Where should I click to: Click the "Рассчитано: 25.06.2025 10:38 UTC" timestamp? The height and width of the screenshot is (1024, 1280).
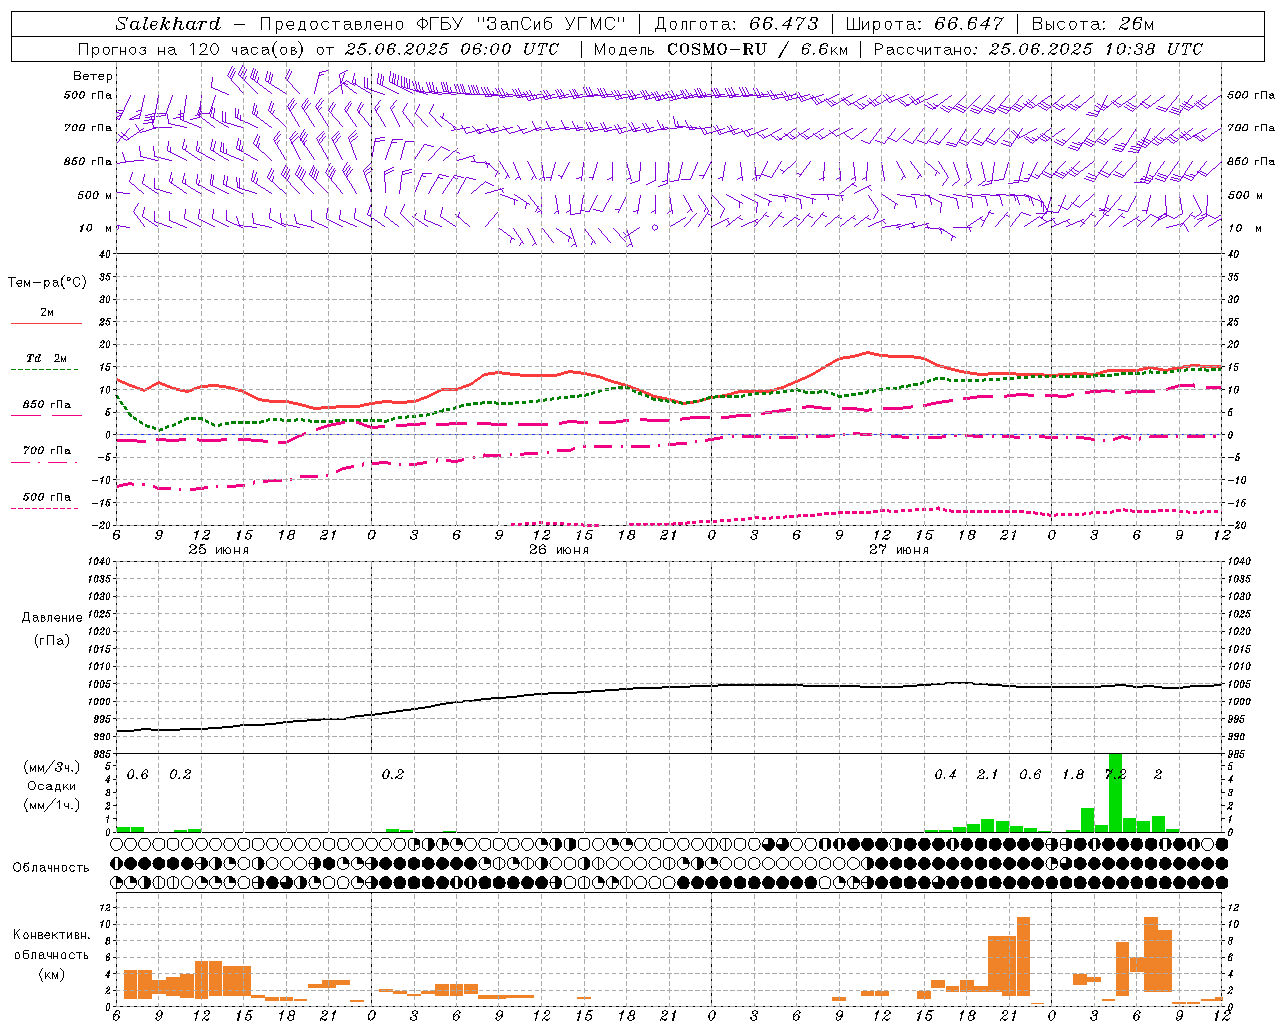[1038, 49]
